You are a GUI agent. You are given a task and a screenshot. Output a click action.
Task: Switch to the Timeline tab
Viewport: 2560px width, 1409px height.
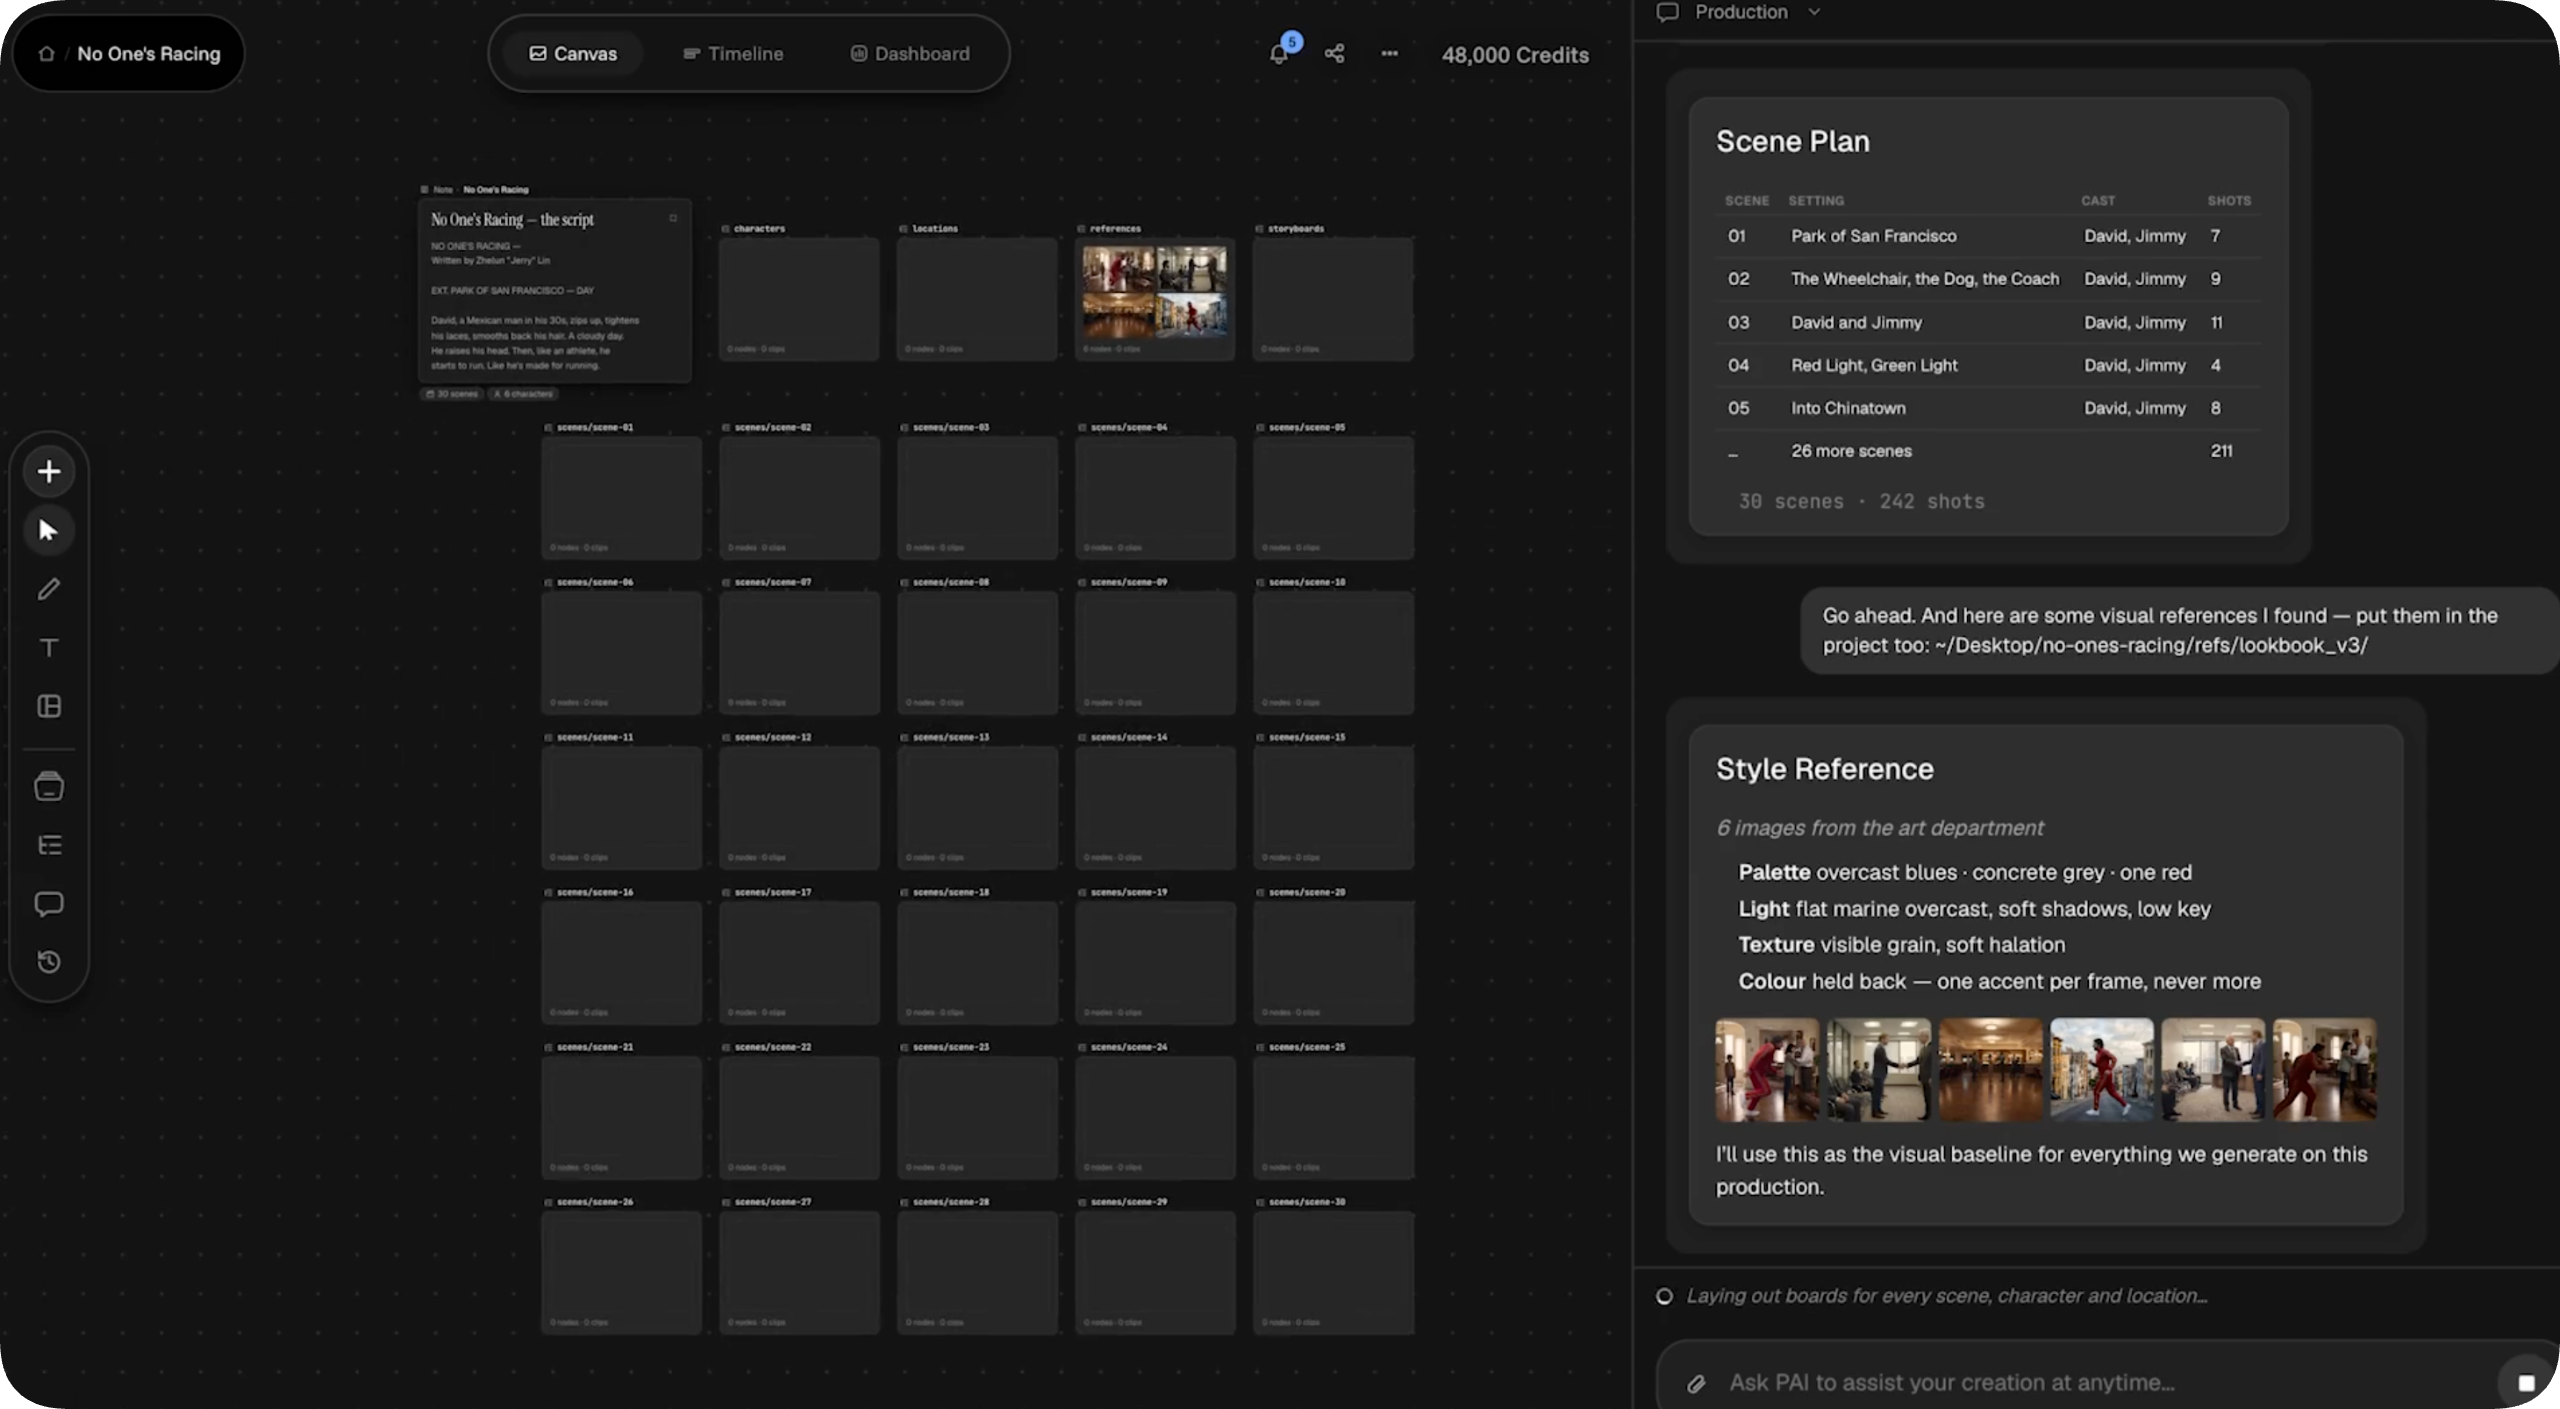tap(733, 53)
